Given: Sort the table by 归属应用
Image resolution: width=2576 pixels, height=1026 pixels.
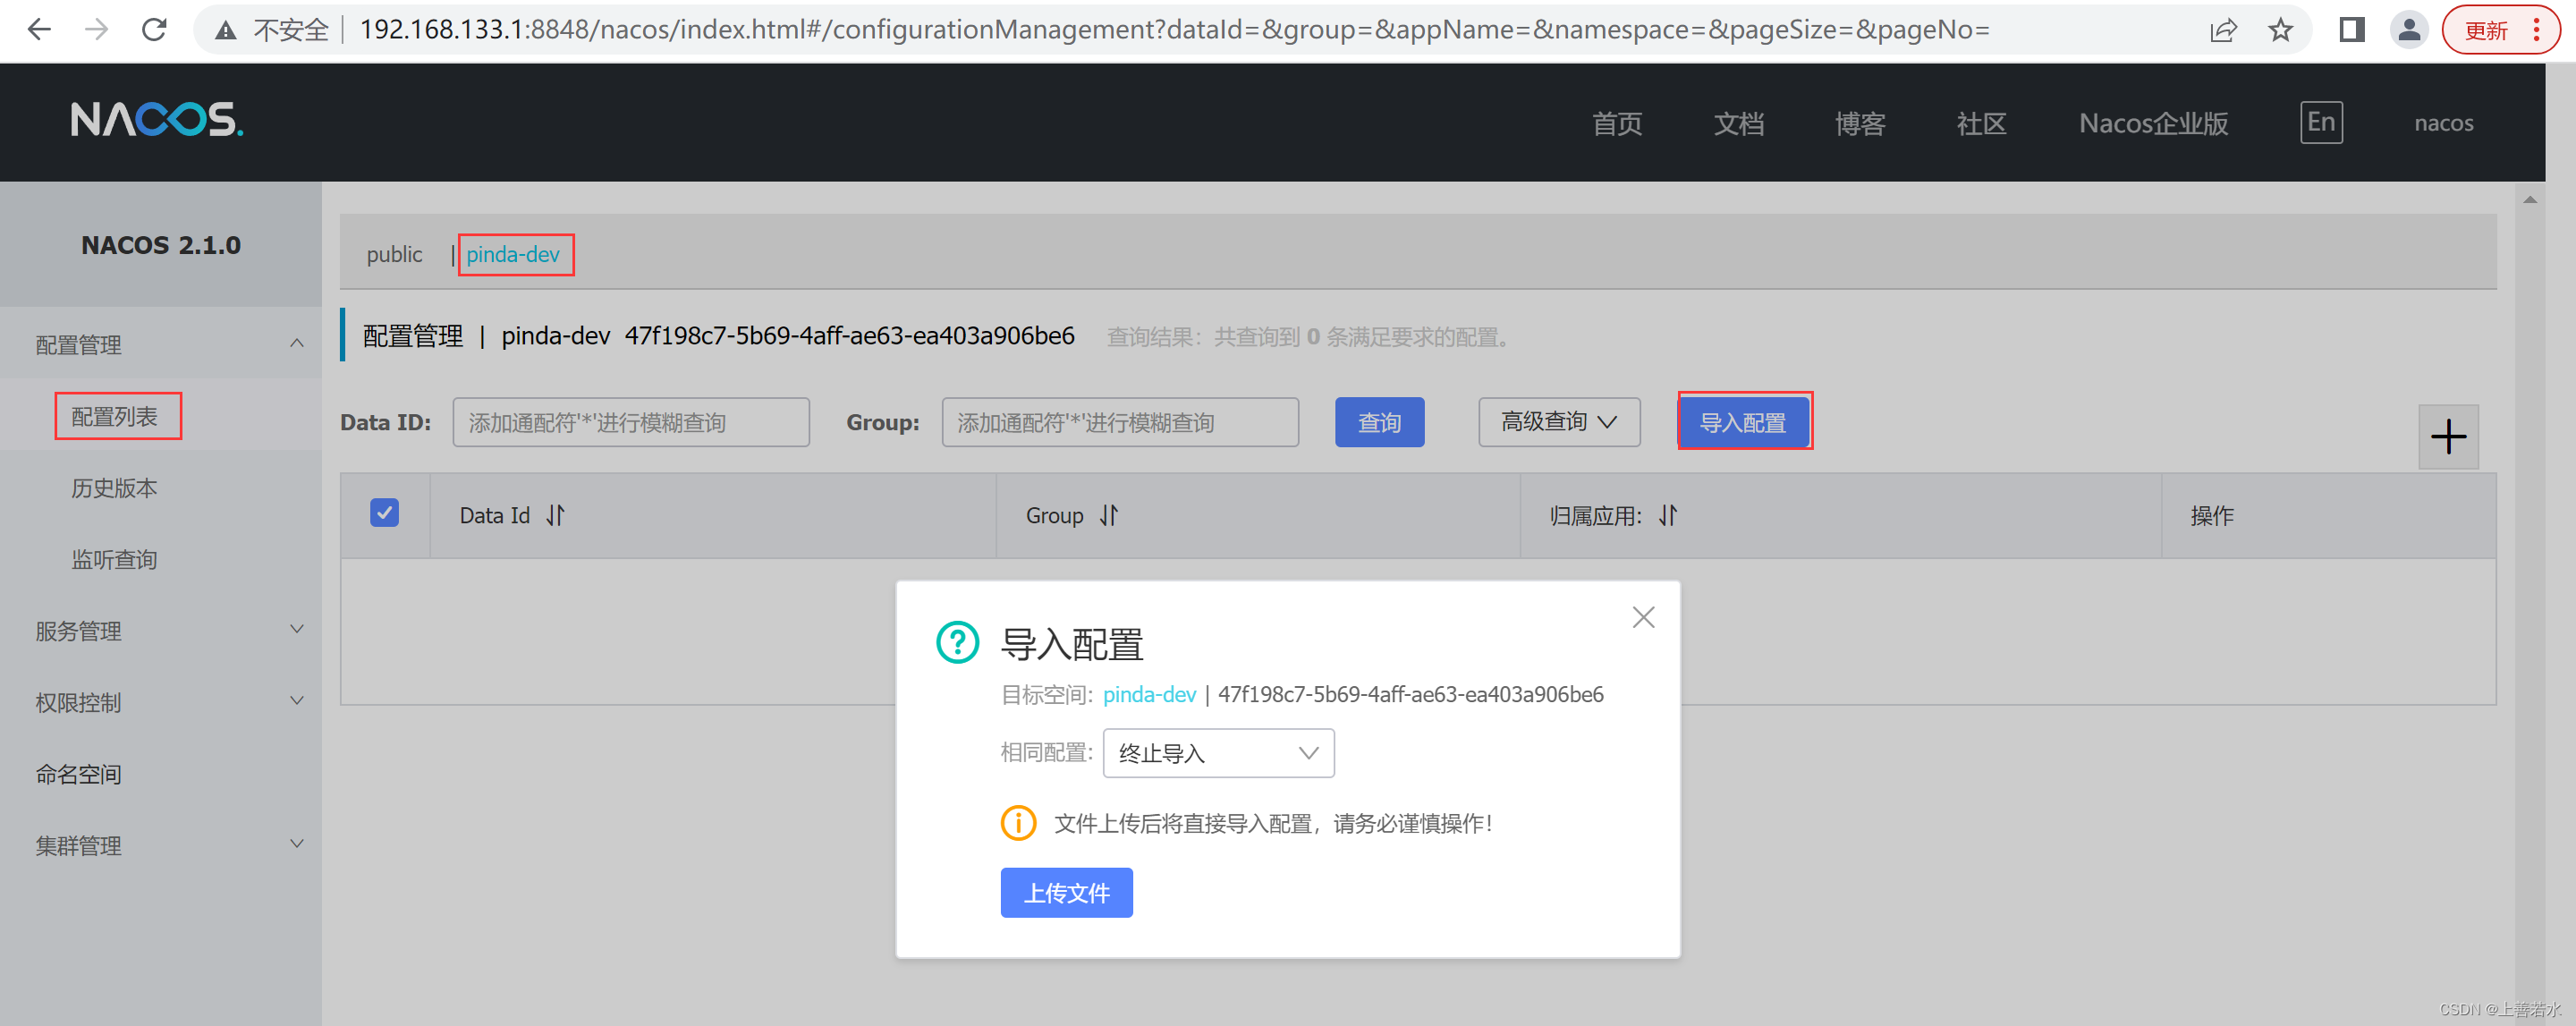Looking at the screenshot, I should [x=1668, y=515].
